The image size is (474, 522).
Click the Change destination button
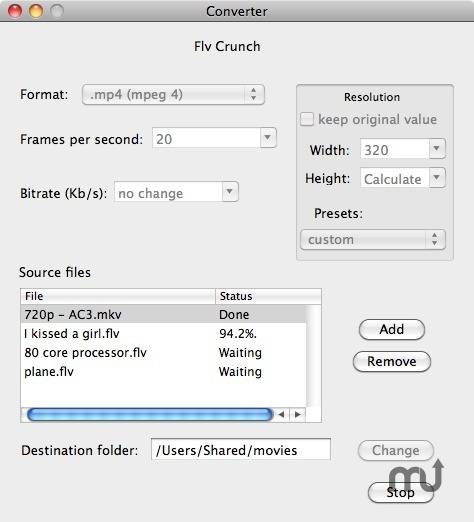point(396,451)
